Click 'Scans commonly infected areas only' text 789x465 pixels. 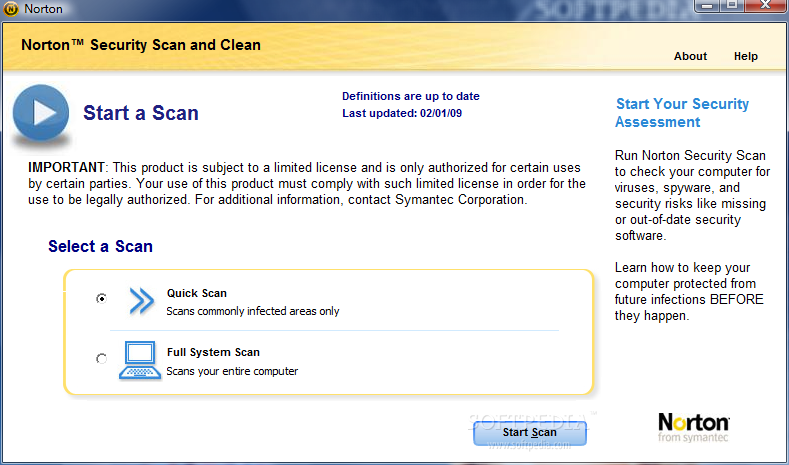[253, 312]
